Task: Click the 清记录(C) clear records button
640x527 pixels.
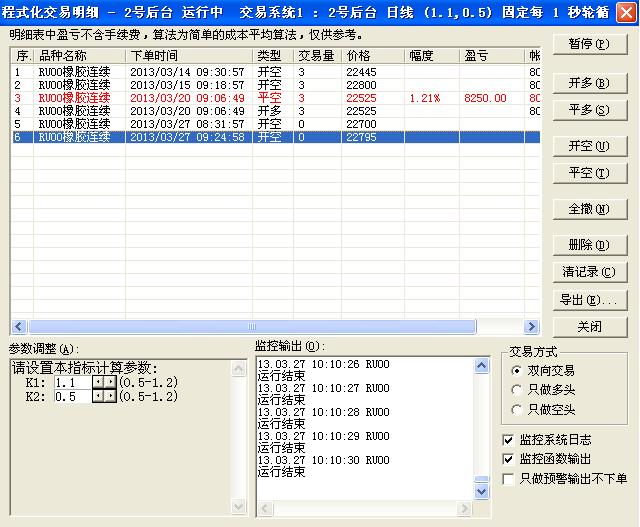Action: pos(589,272)
